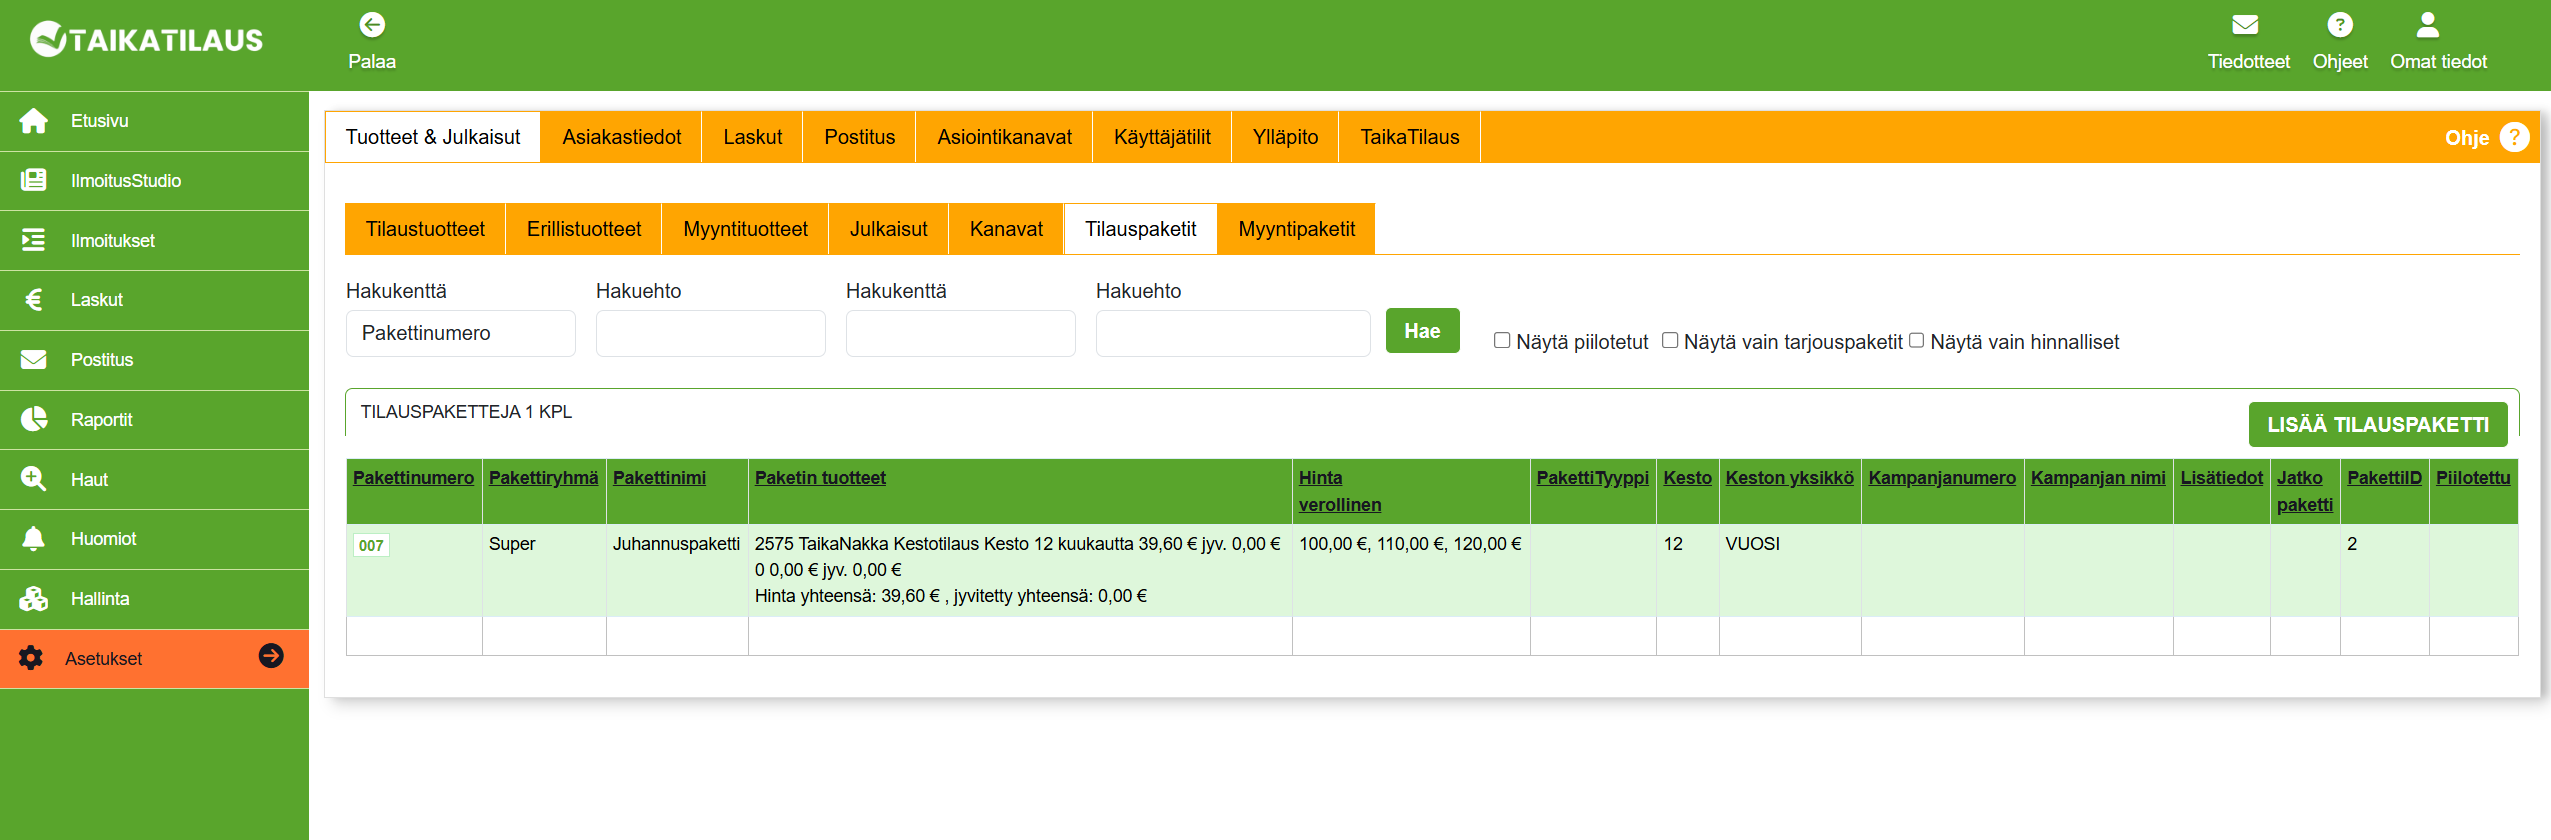Switch to the Asiakastiedot tab
Image resolution: width=2551 pixels, height=840 pixels.
tap(621, 137)
